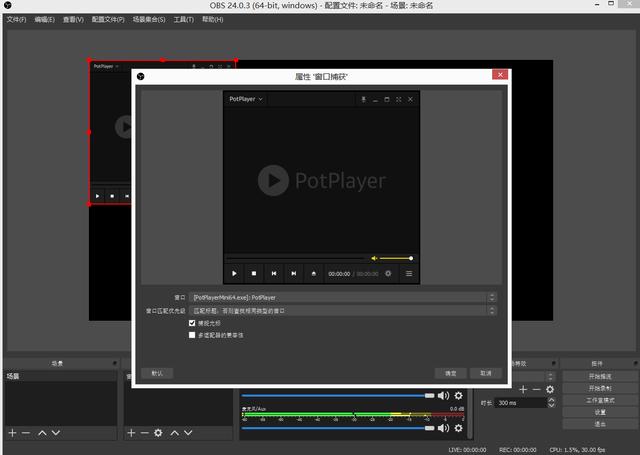Click the play button in PotPlayer preview
This screenshot has height=455, width=640.
235,273
